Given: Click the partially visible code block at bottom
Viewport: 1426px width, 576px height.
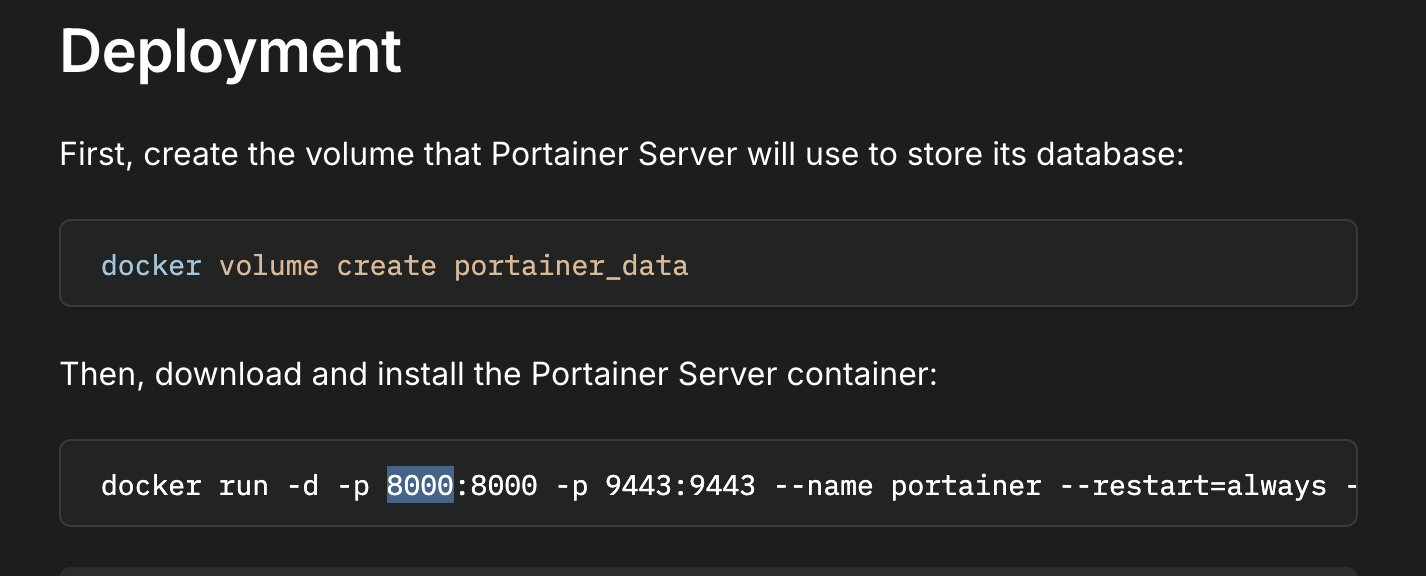Looking at the screenshot, I should tap(708, 570).
